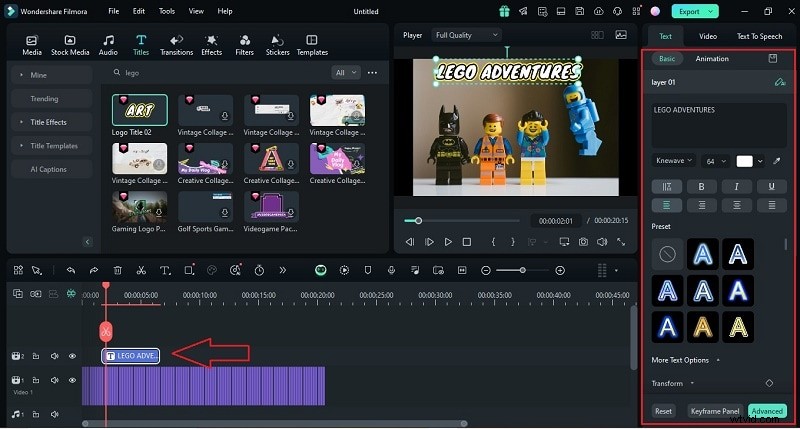Click the player progress bar
The height and width of the screenshot is (429, 800).
point(462,221)
